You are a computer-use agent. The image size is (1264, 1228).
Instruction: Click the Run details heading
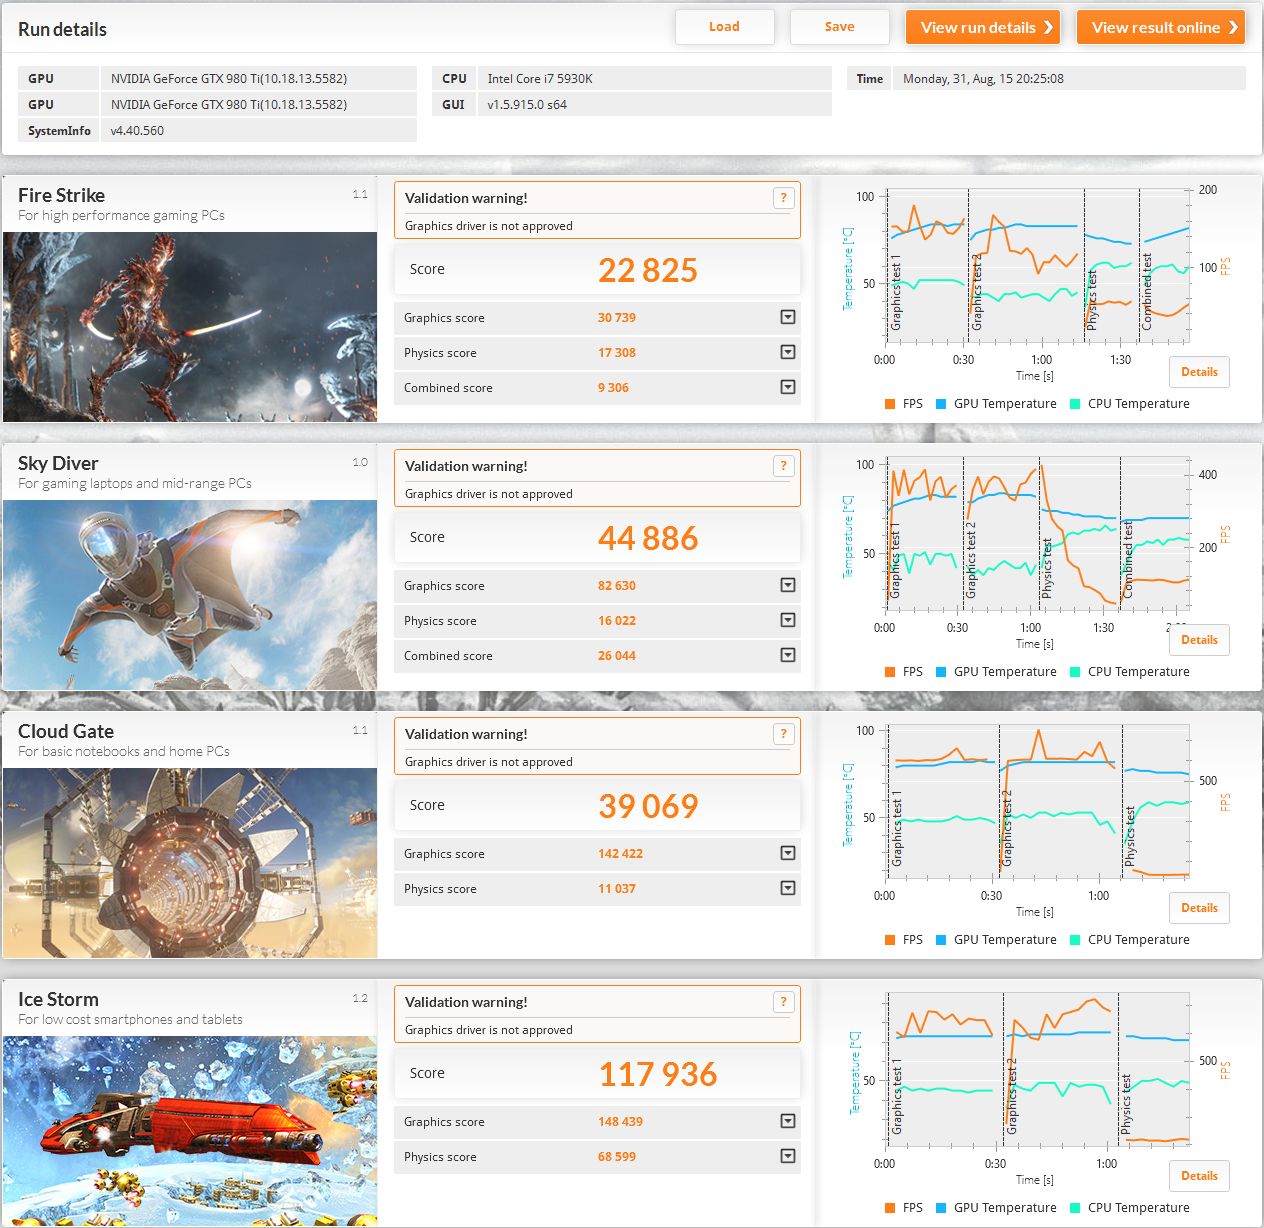pos(62,29)
